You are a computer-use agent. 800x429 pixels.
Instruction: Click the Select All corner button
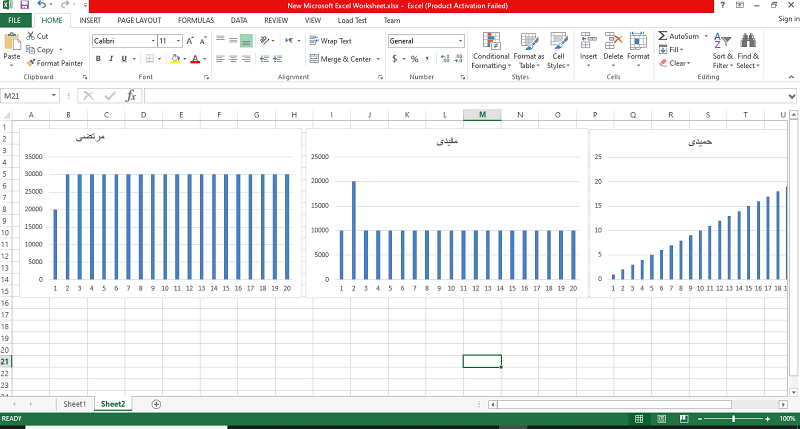pyautogui.click(x=6, y=115)
